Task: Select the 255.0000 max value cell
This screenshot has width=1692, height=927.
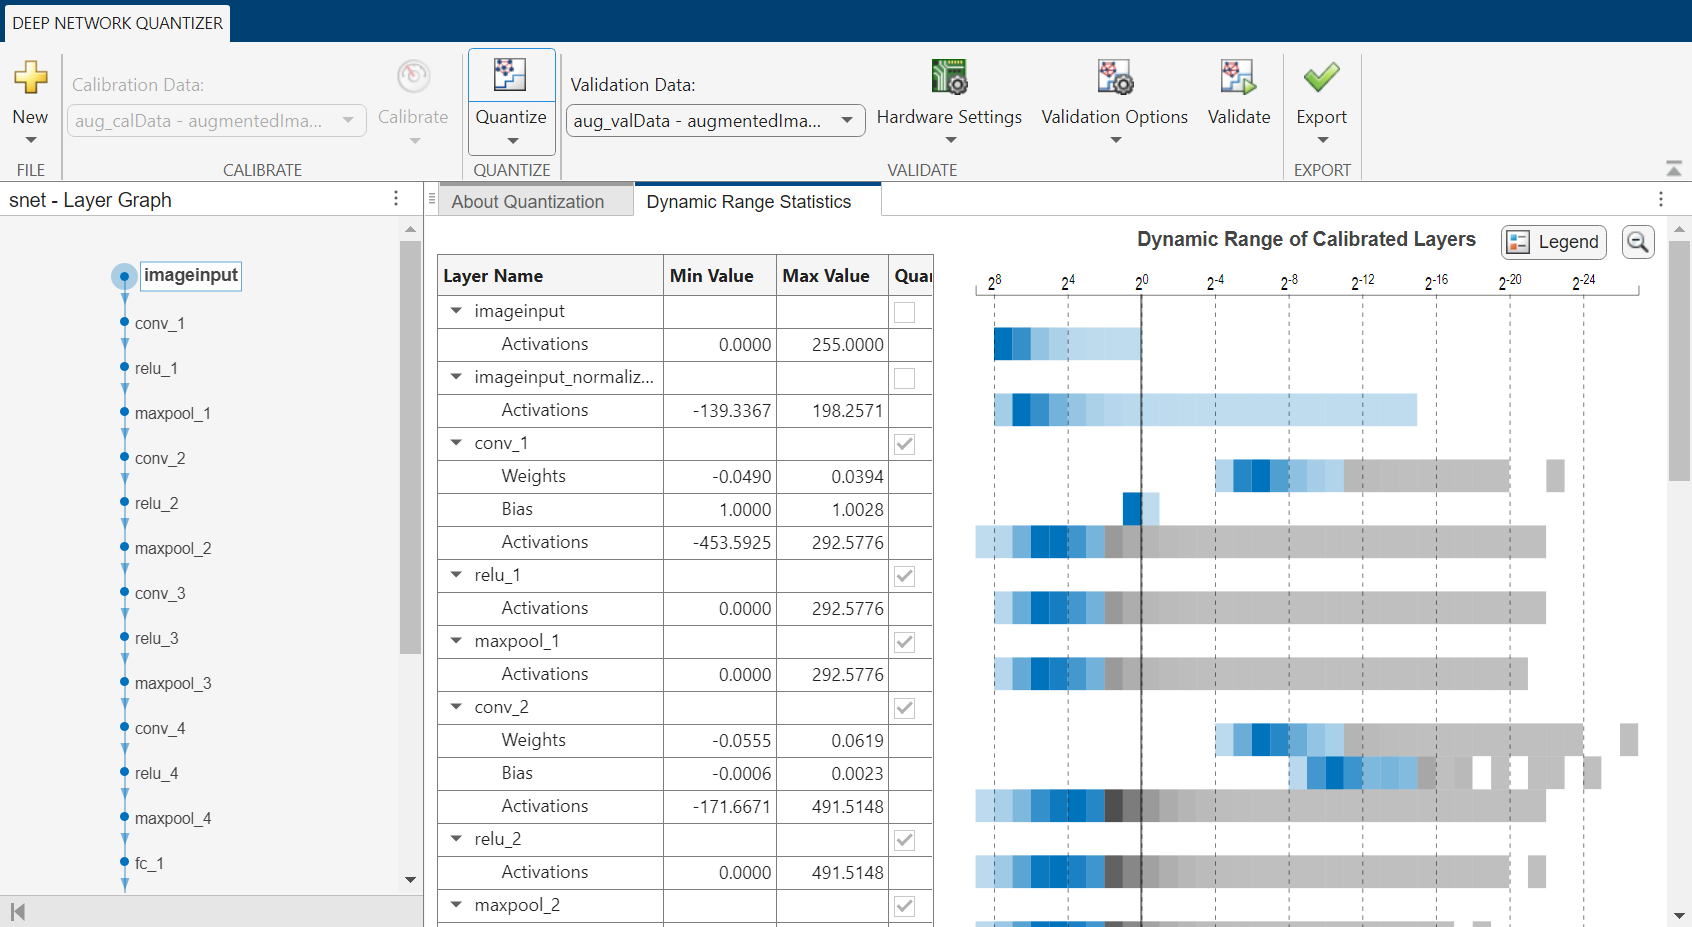Action: click(832, 344)
